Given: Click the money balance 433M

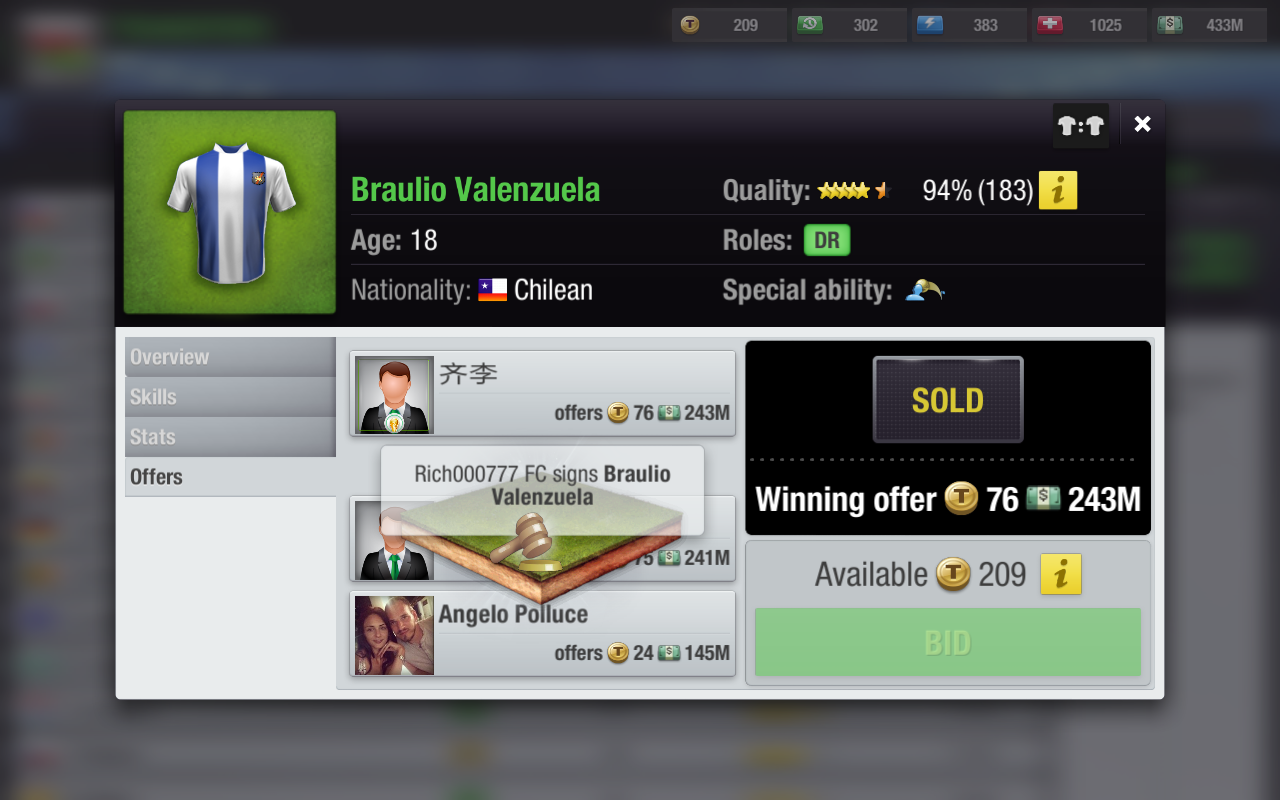Looking at the screenshot, I should click(1210, 25).
